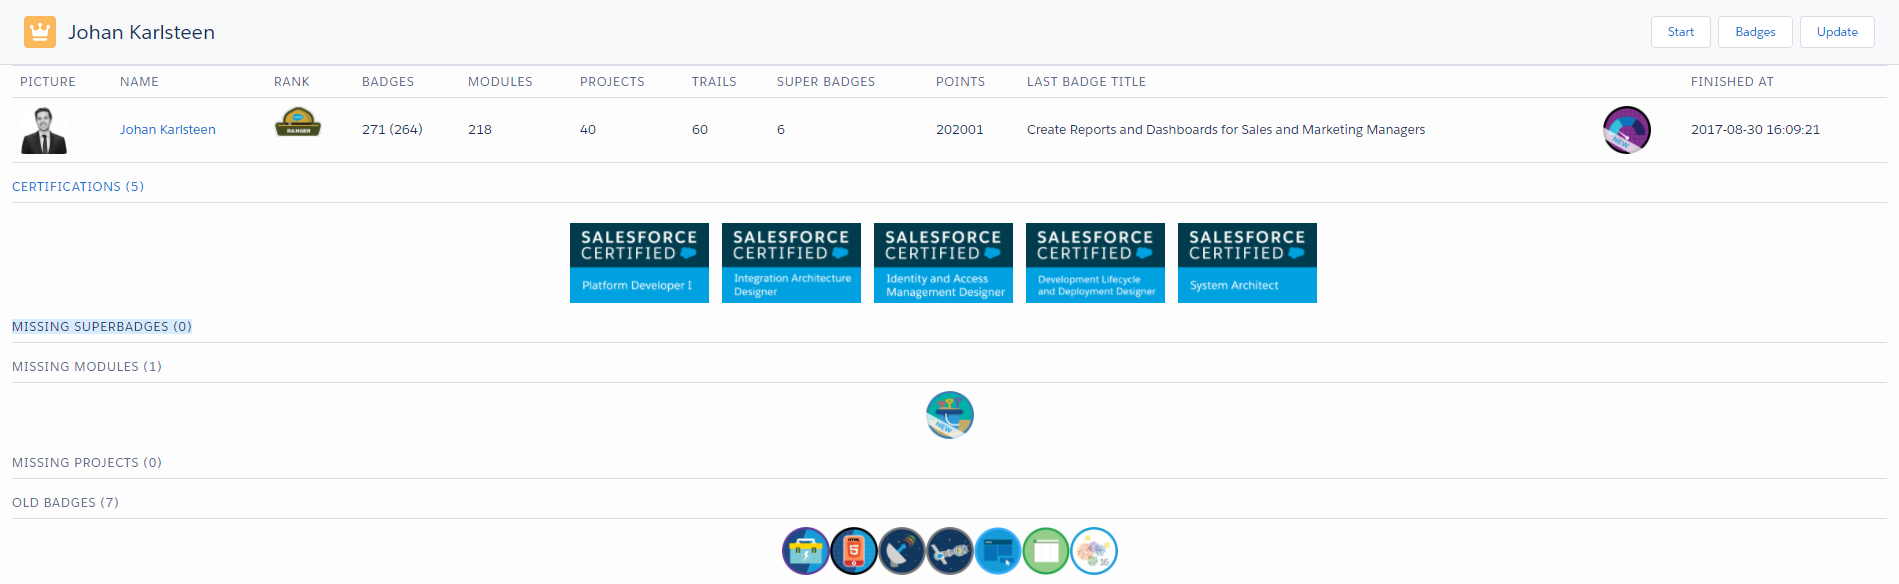Screen dimensions: 1899x584
Task: Click the Badges button
Action: click(x=1755, y=32)
